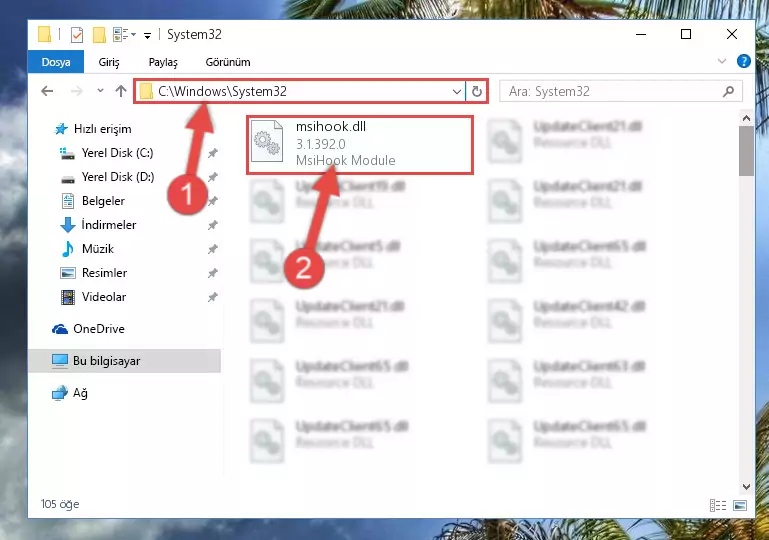Open Yerel Disk (D:) from the sidebar

click(x=118, y=177)
